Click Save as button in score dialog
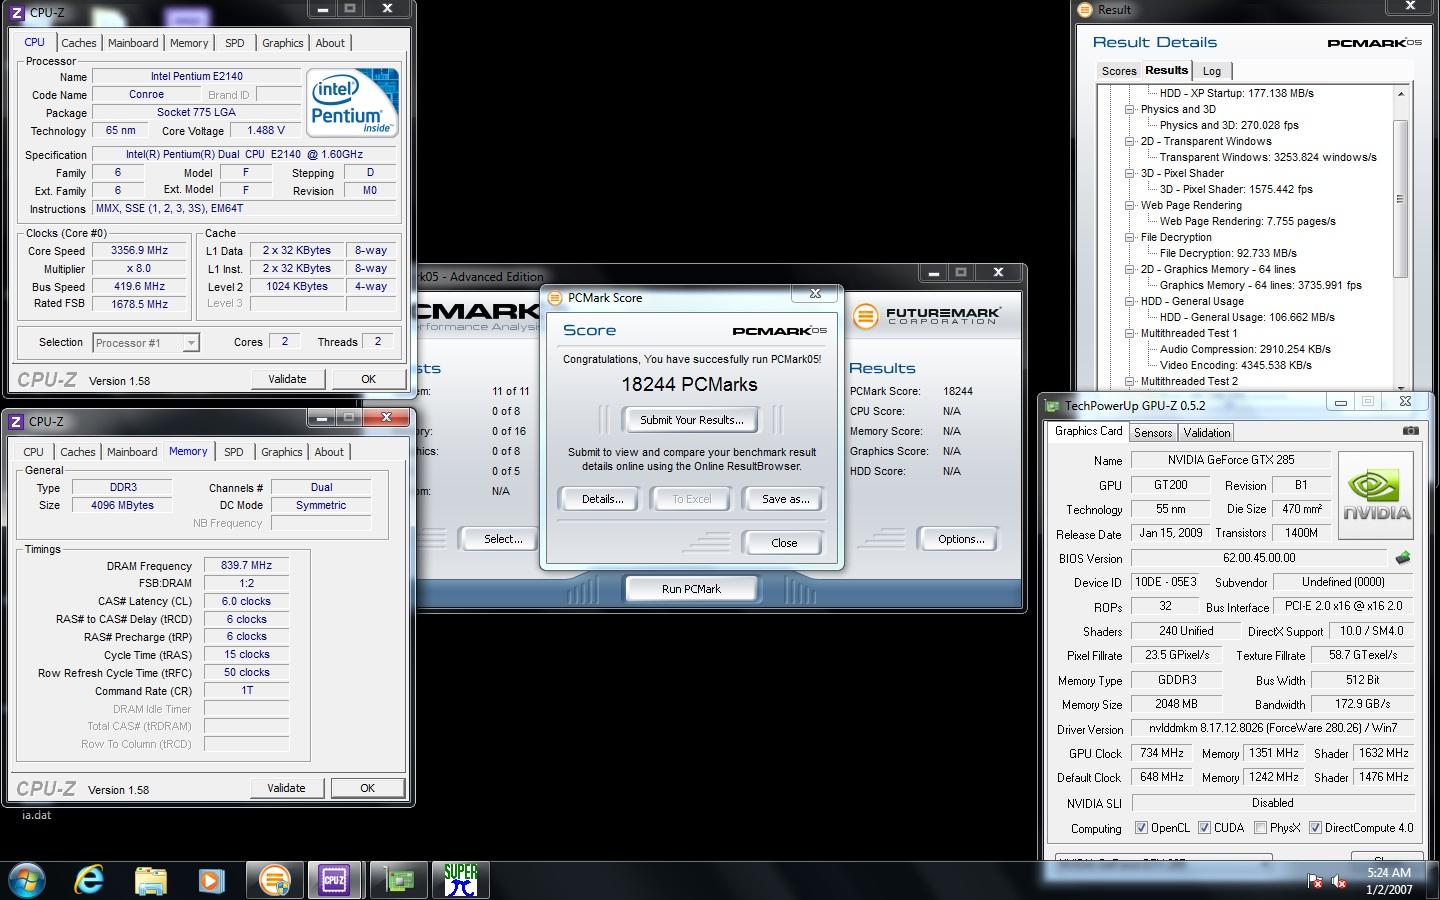1440x900 pixels. coord(785,499)
